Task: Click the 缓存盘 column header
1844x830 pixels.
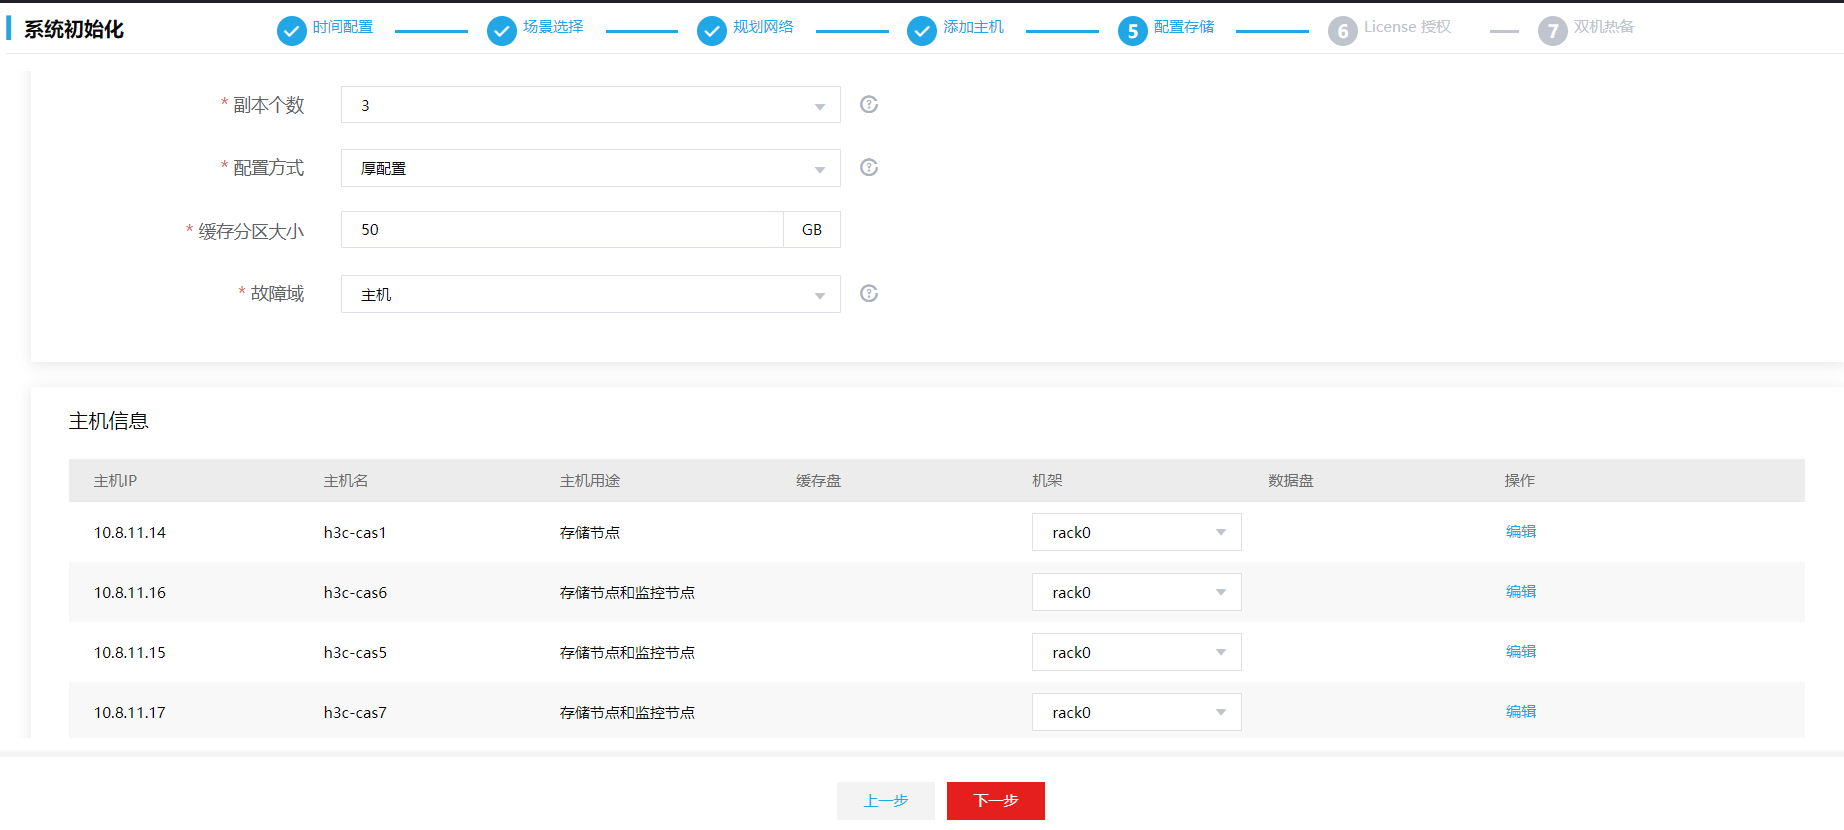Action: click(819, 481)
